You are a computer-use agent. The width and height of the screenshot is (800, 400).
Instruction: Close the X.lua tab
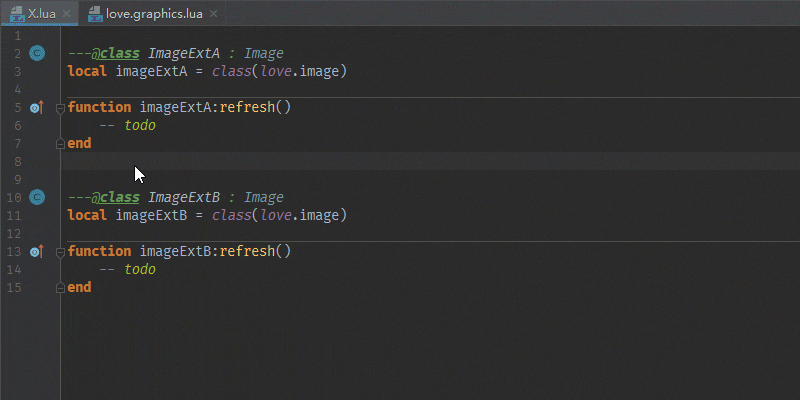click(66, 14)
